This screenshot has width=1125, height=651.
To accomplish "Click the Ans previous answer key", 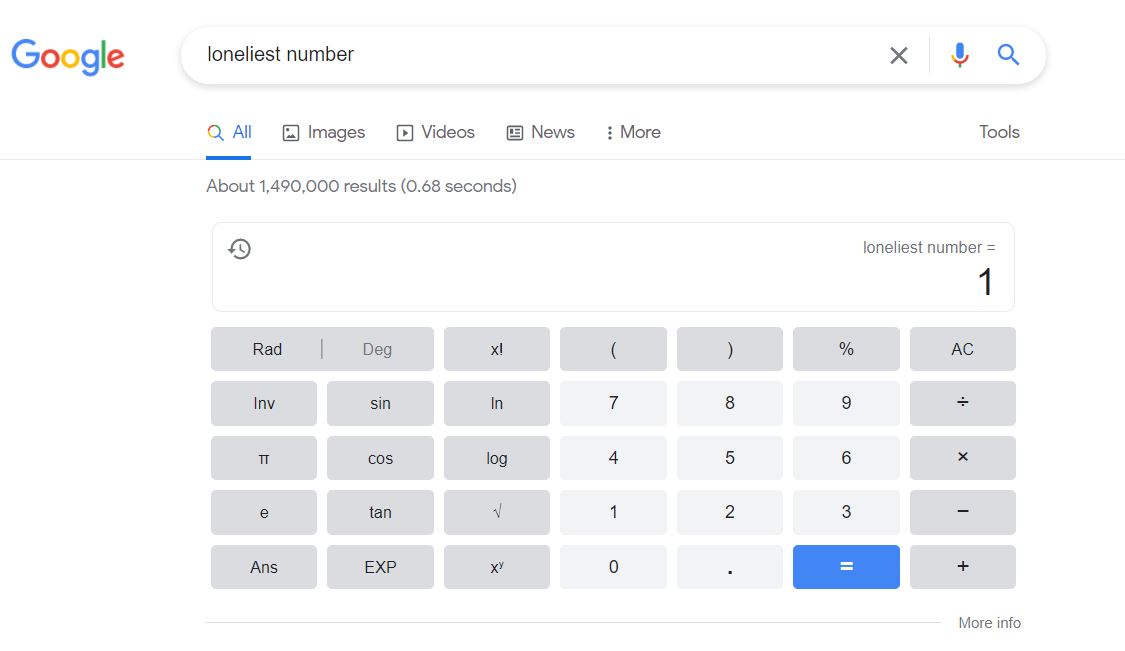I will 264,567.
